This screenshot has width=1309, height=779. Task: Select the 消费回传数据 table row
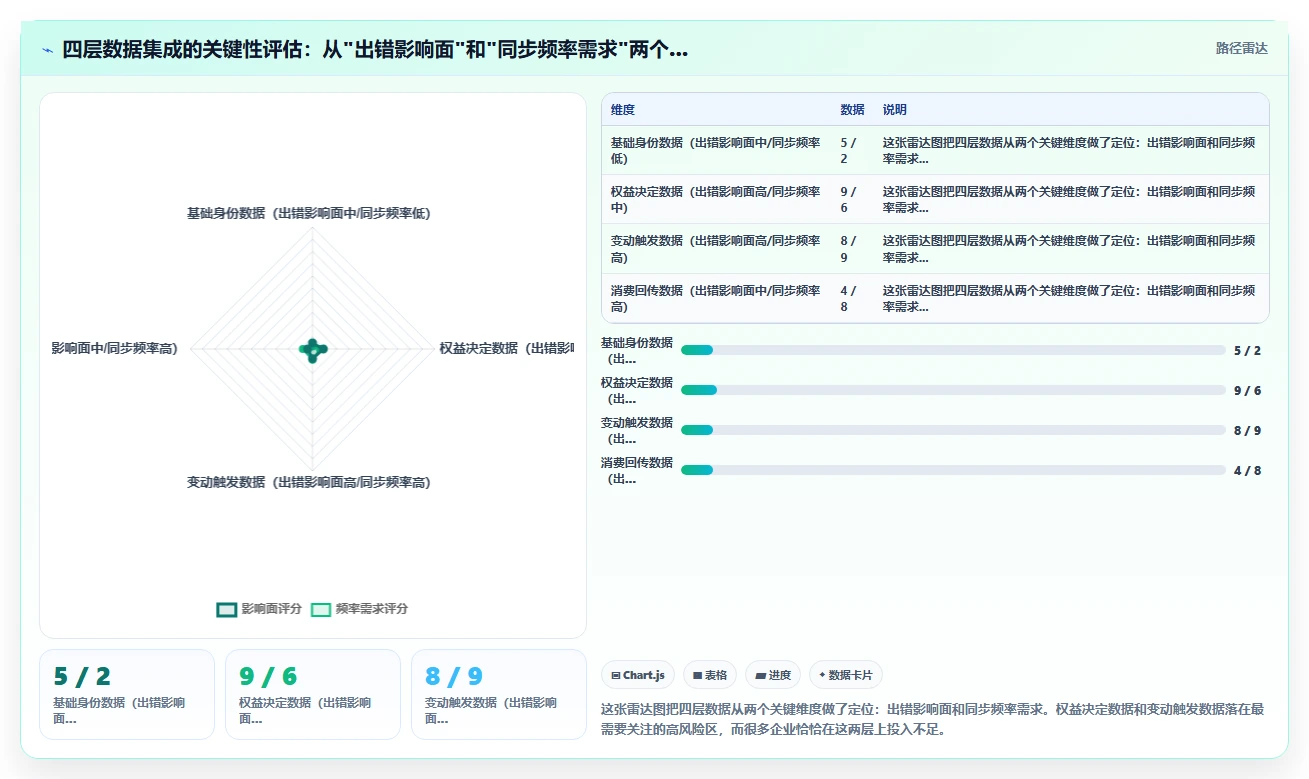935,298
